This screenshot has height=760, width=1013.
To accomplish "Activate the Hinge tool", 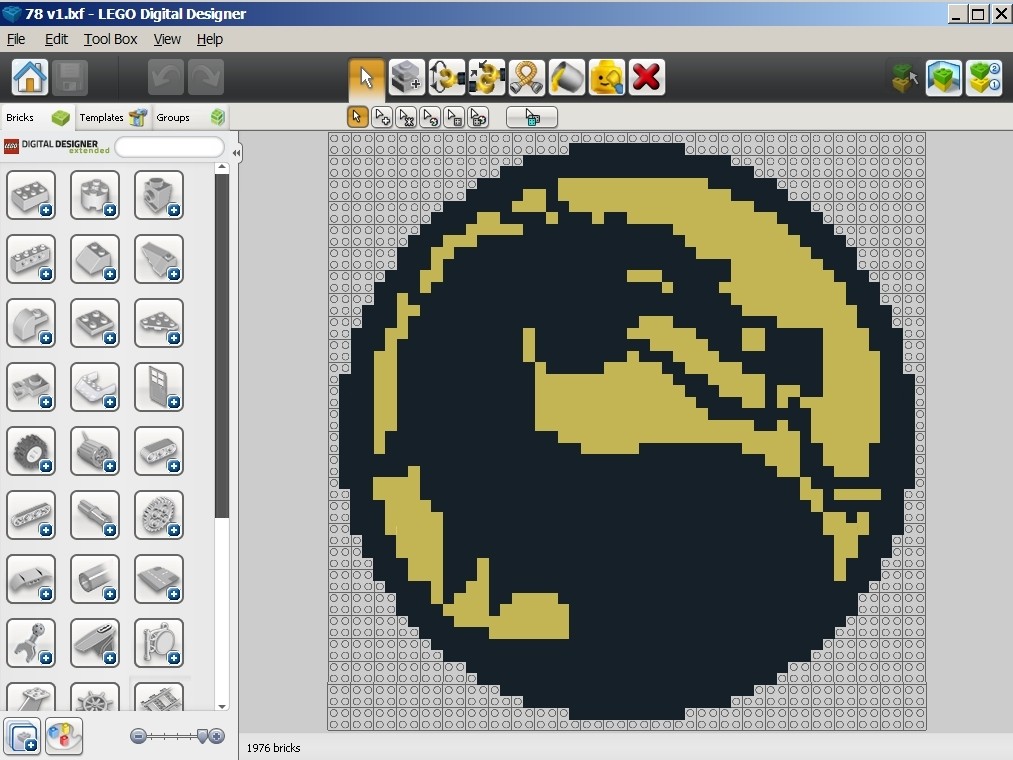I will pos(446,78).
